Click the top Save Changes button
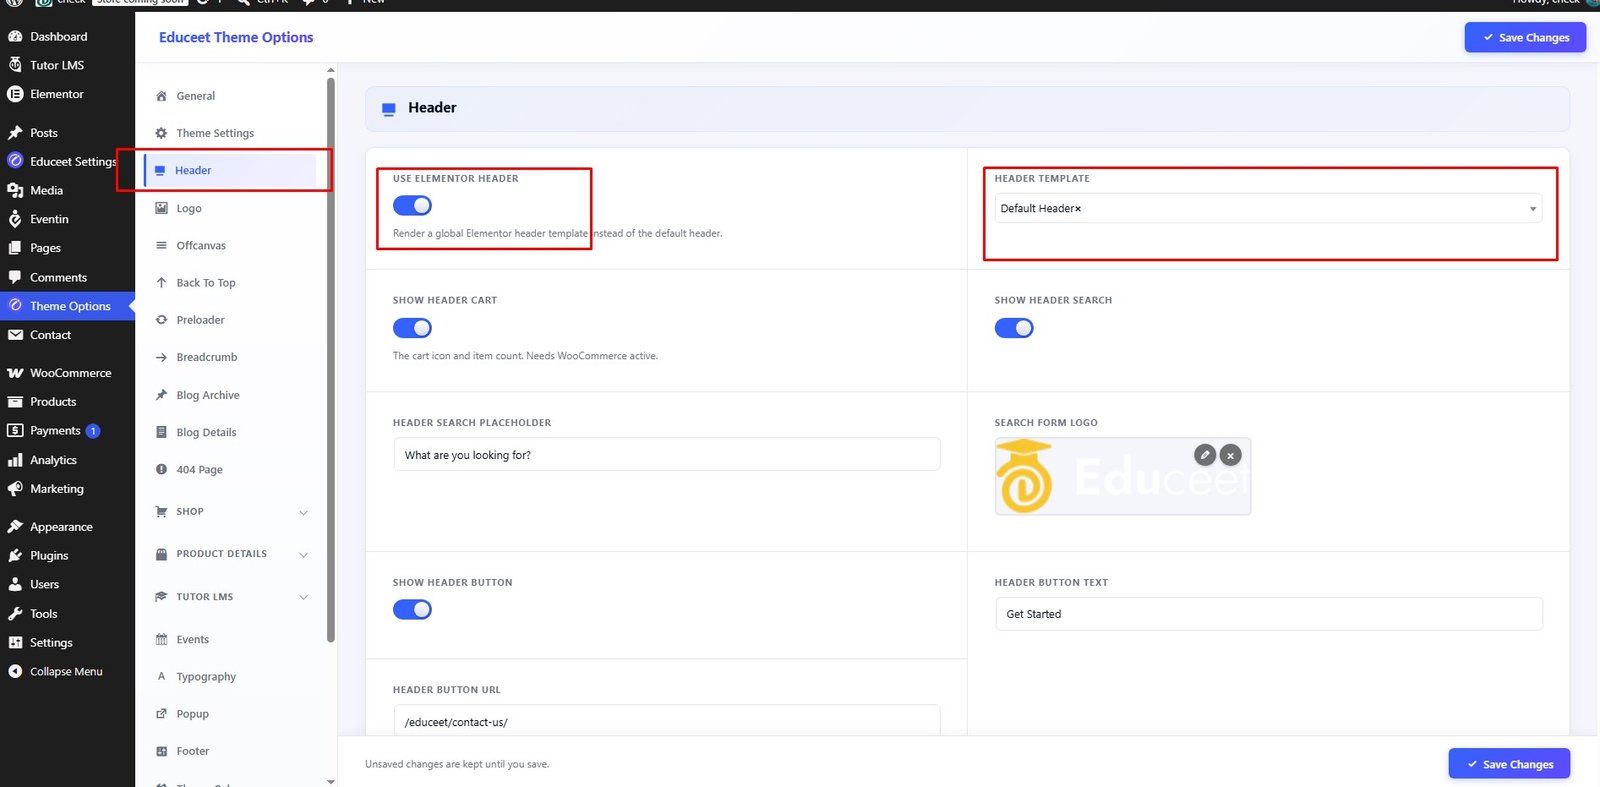 click(1525, 37)
